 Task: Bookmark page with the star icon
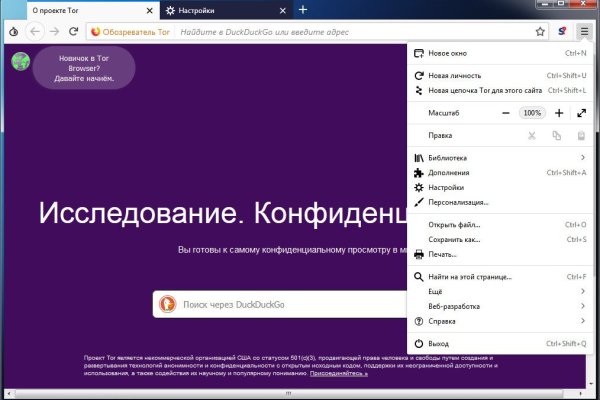[x=540, y=31]
